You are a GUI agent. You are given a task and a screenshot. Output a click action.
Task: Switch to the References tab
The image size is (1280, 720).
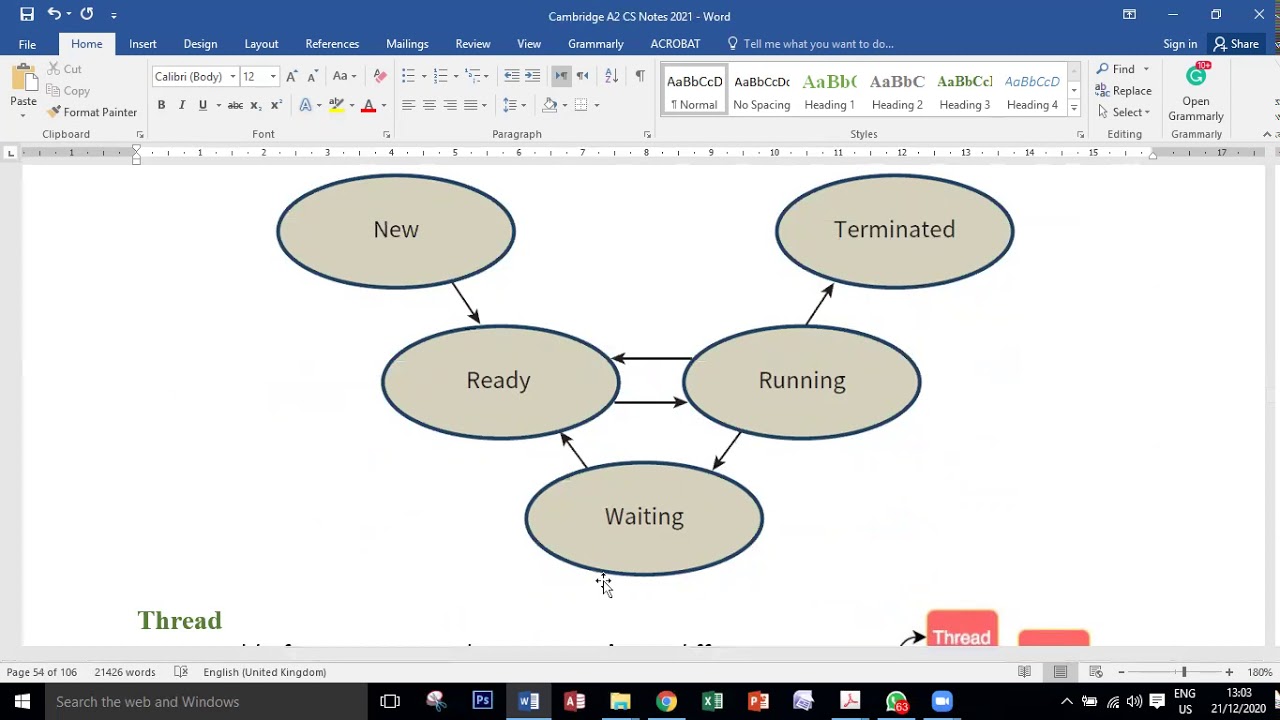(x=332, y=44)
